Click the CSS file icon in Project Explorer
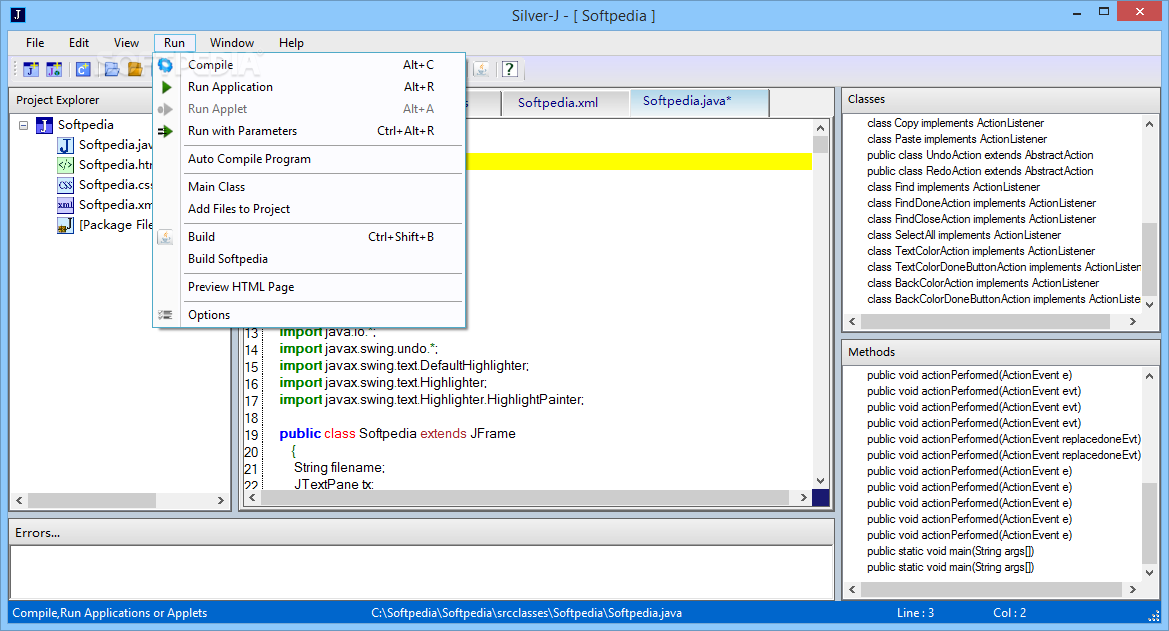The image size is (1169, 631). tap(66, 185)
